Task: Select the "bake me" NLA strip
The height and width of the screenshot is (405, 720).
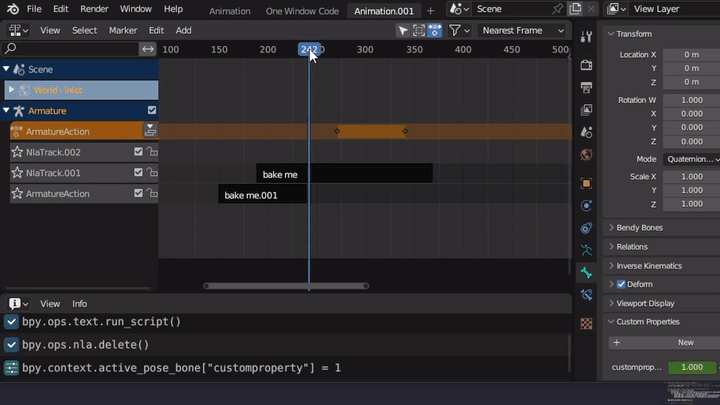Action: coord(344,174)
